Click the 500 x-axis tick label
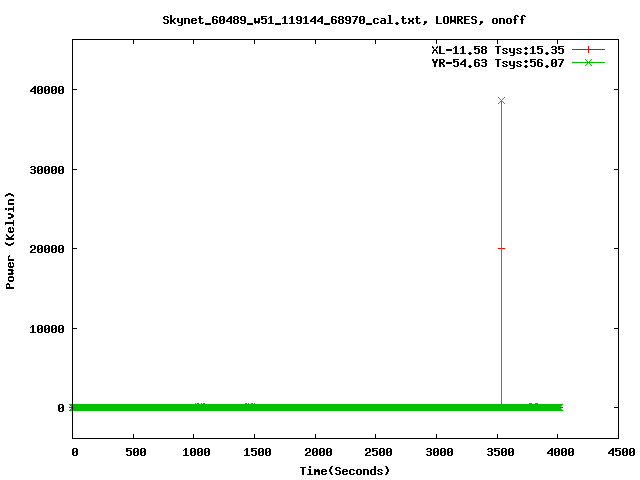 [x=136, y=452]
